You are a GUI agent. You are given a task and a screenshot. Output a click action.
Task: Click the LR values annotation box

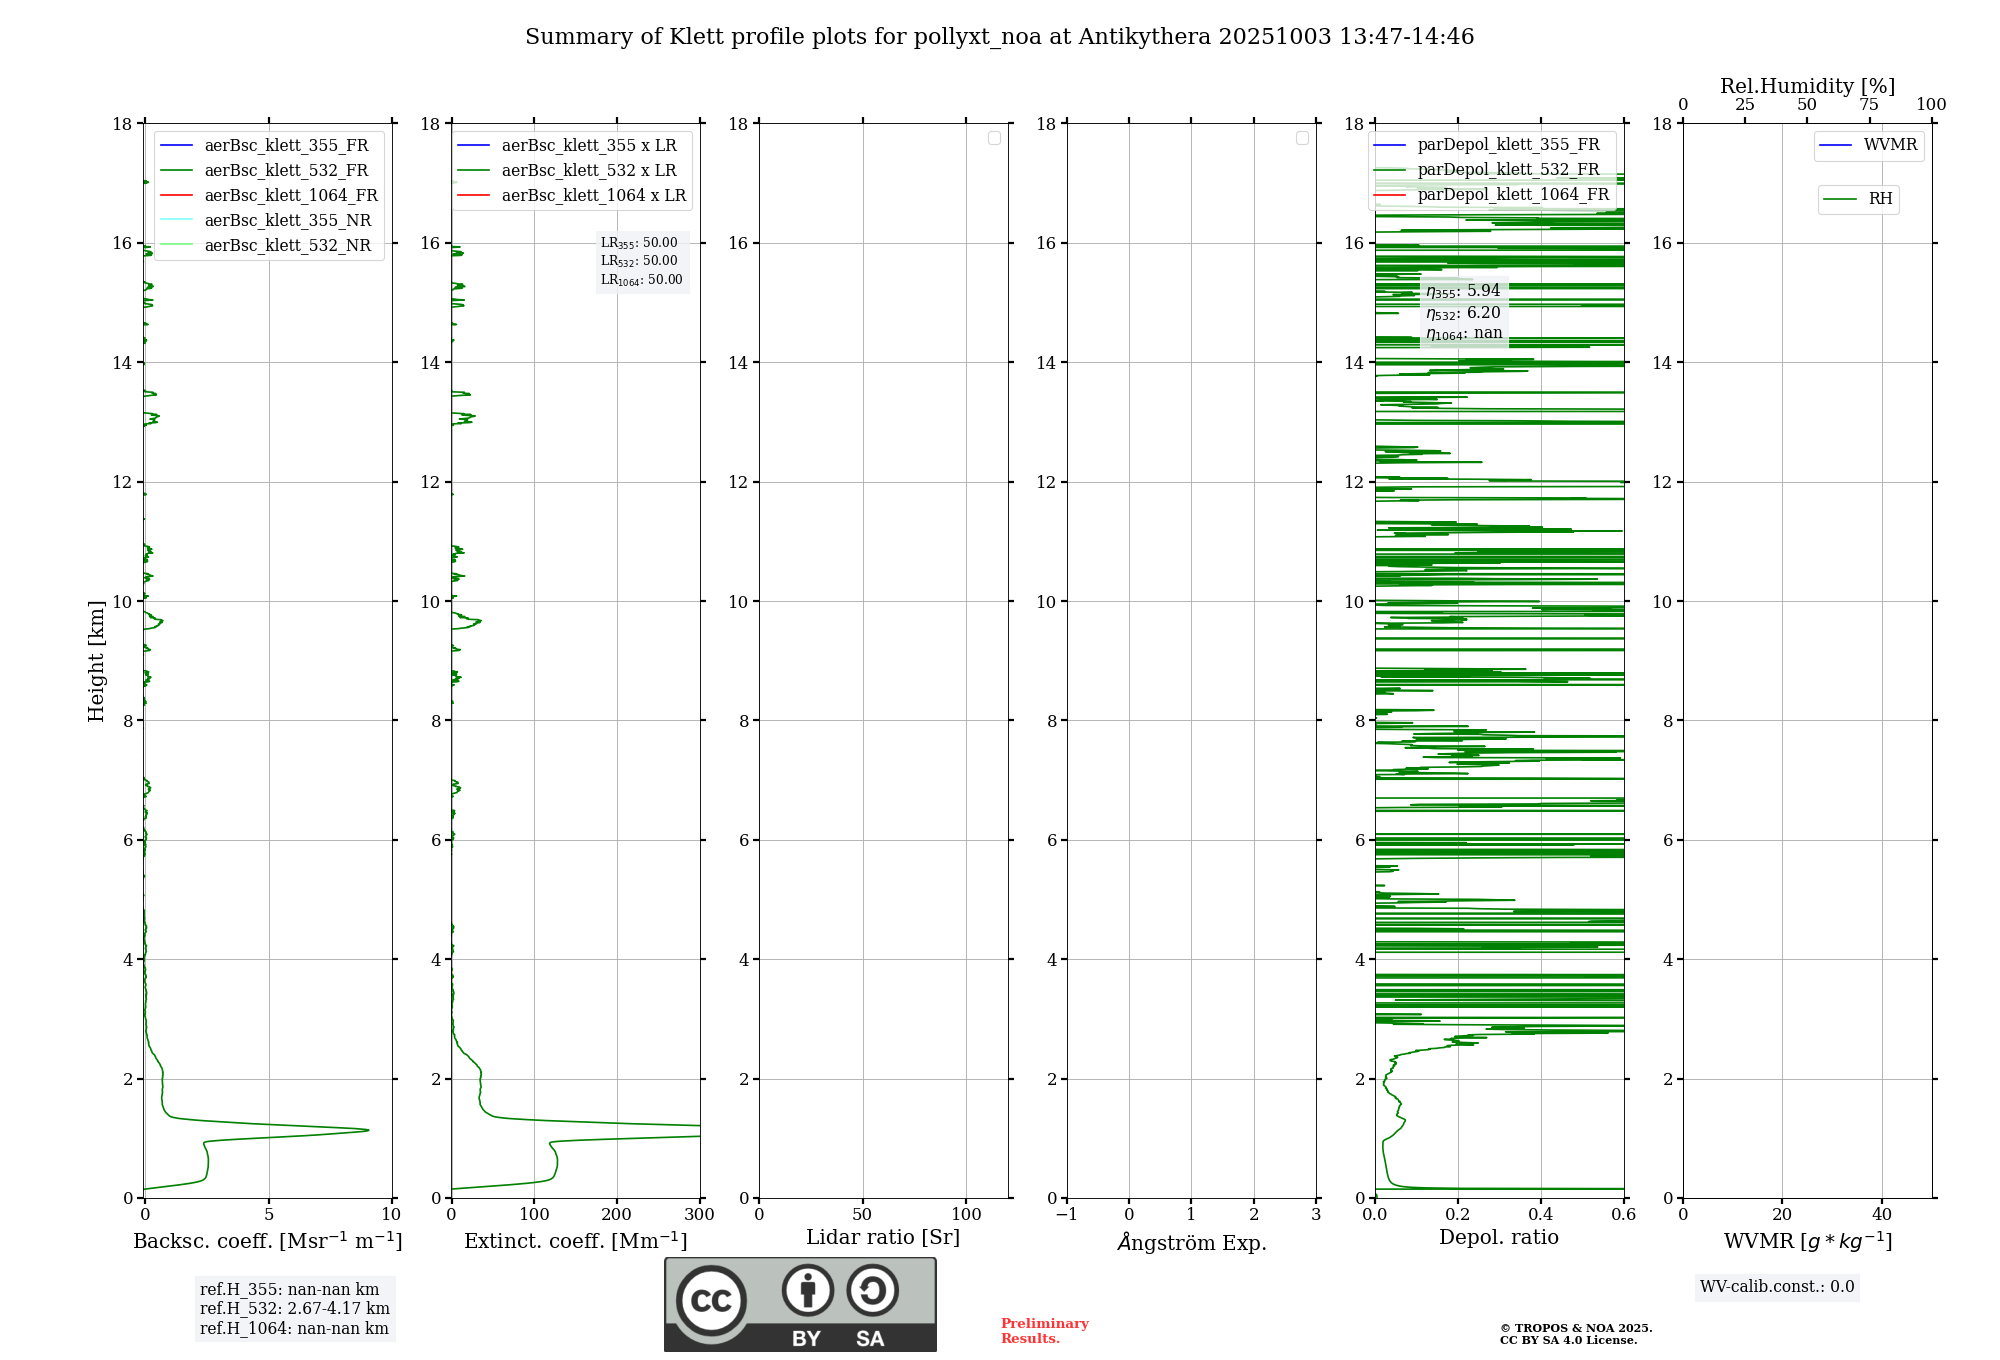(x=641, y=261)
